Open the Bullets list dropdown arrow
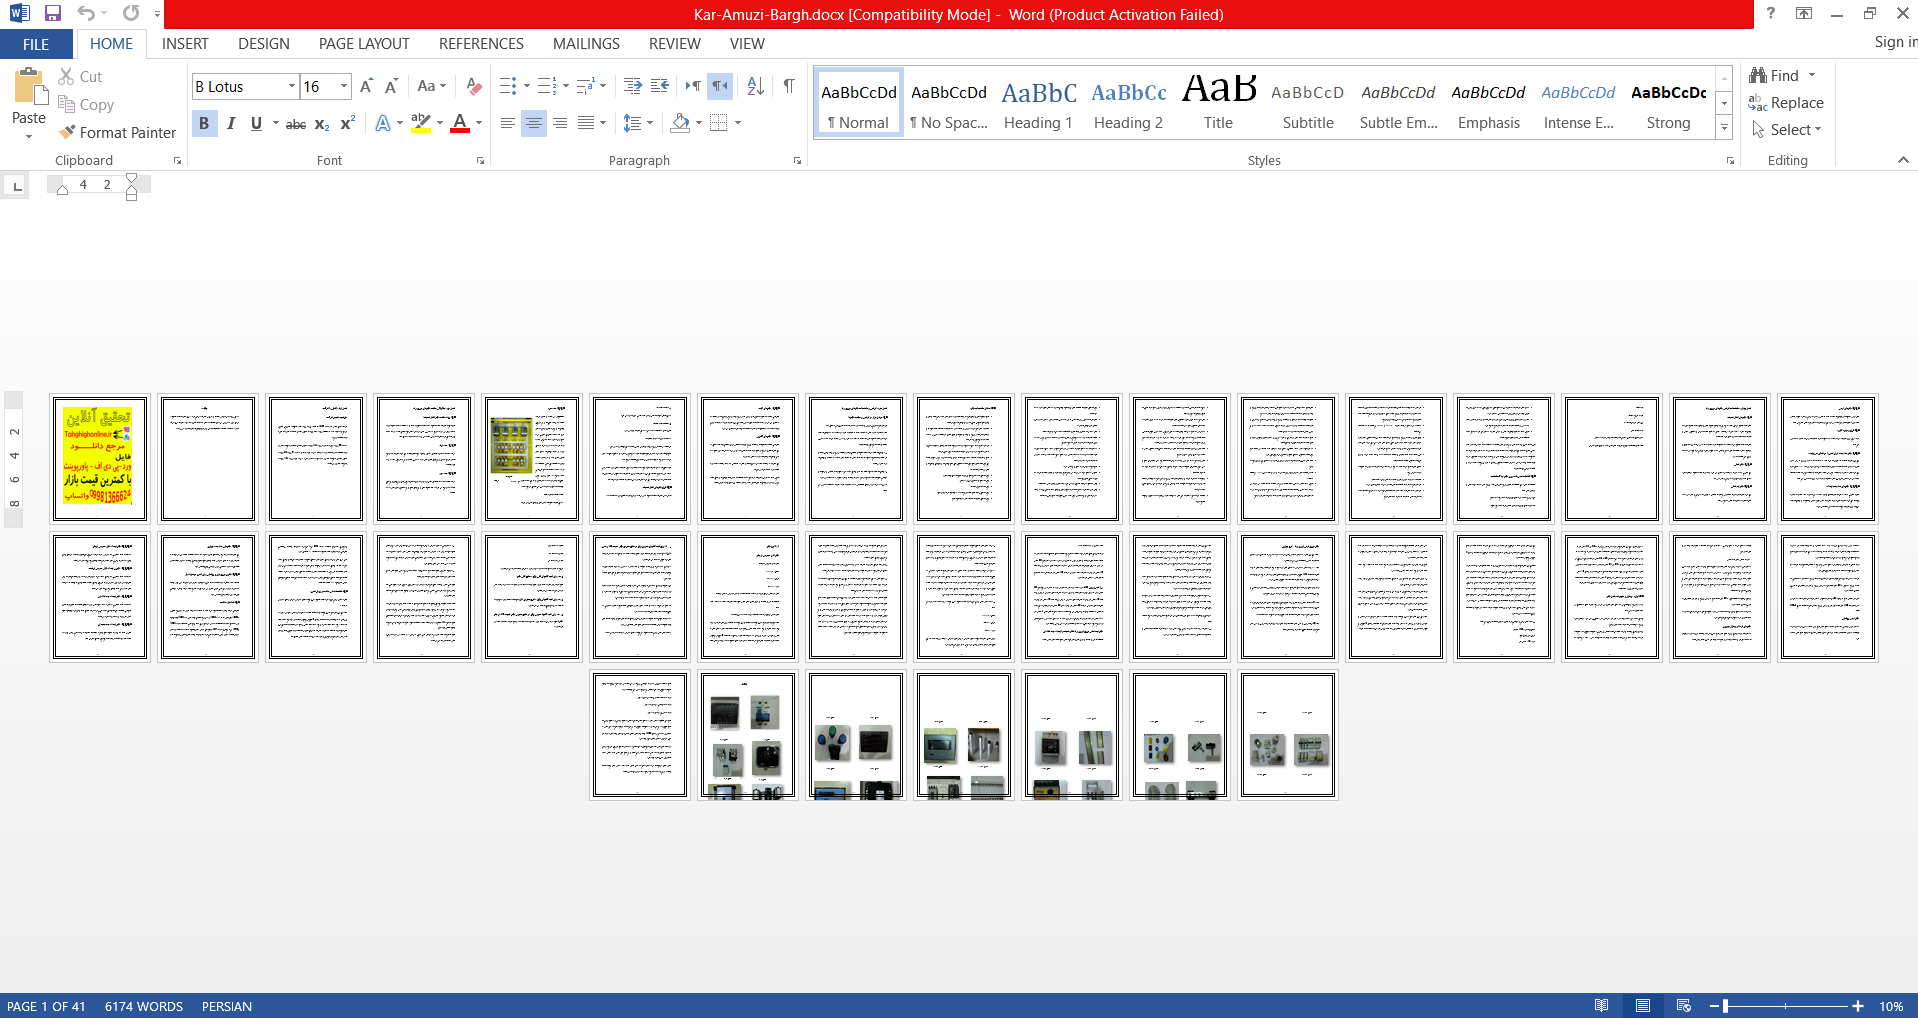1918x1018 pixels. [x=527, y=86]
